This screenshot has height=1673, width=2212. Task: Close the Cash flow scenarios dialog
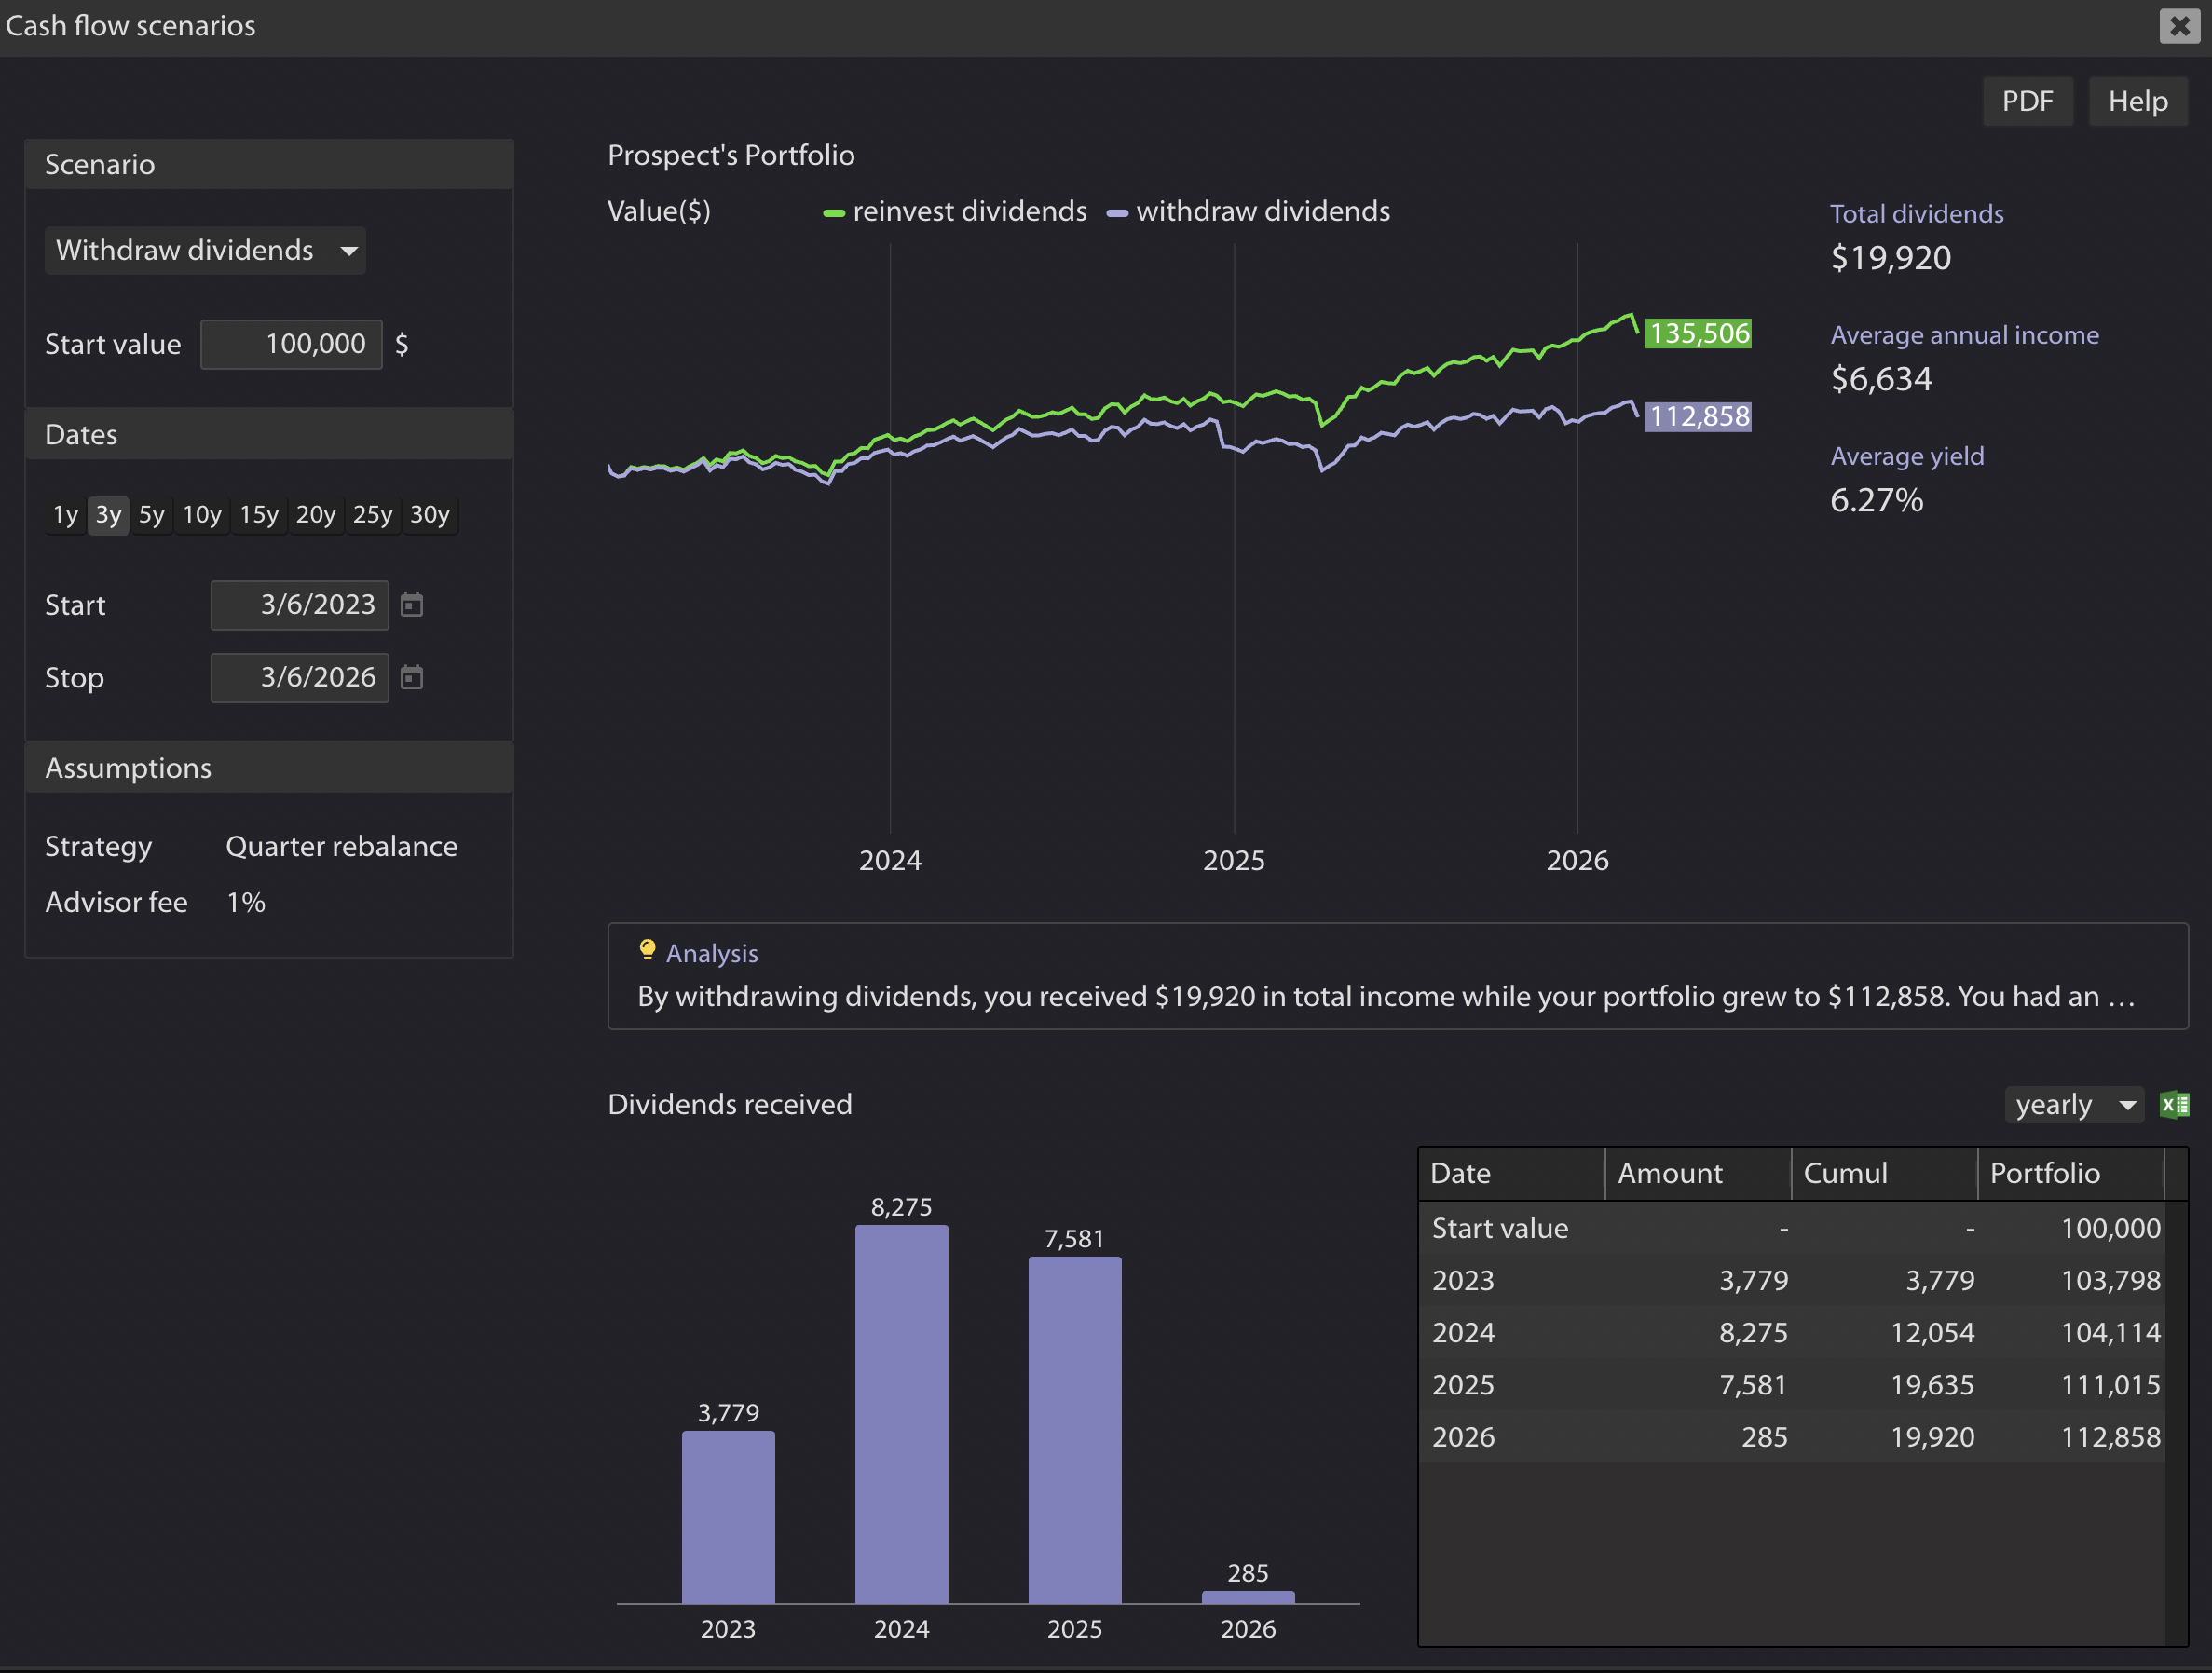[2179, 26]
